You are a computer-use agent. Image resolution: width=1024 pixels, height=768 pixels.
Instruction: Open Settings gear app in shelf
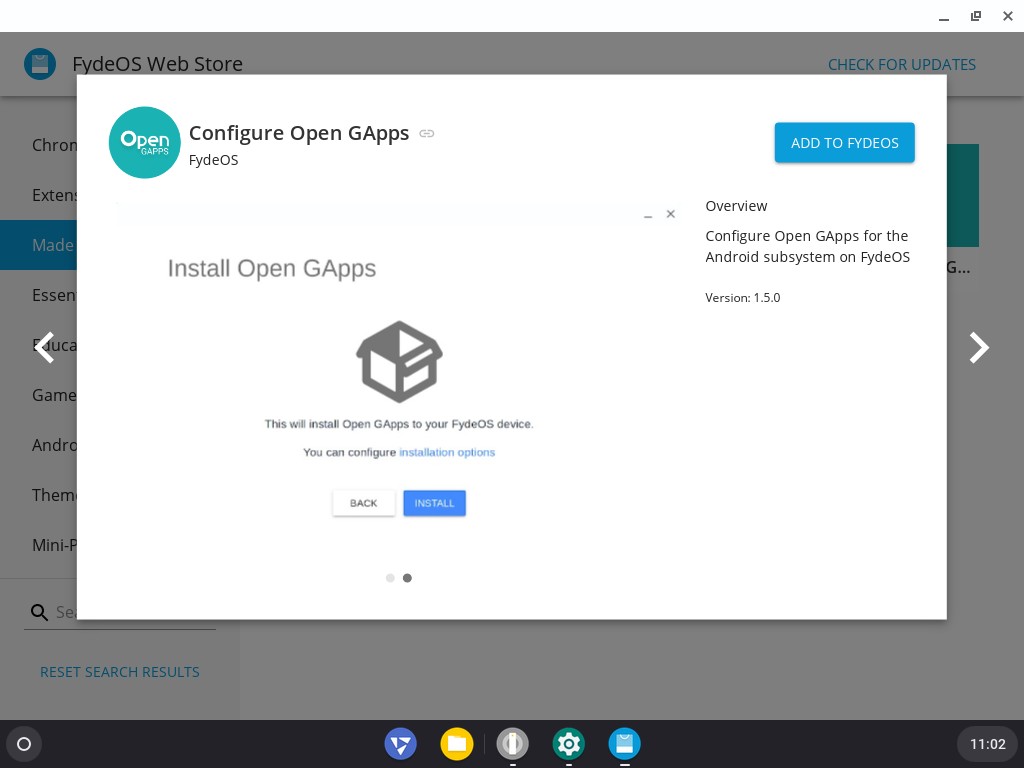coord(569,744)
